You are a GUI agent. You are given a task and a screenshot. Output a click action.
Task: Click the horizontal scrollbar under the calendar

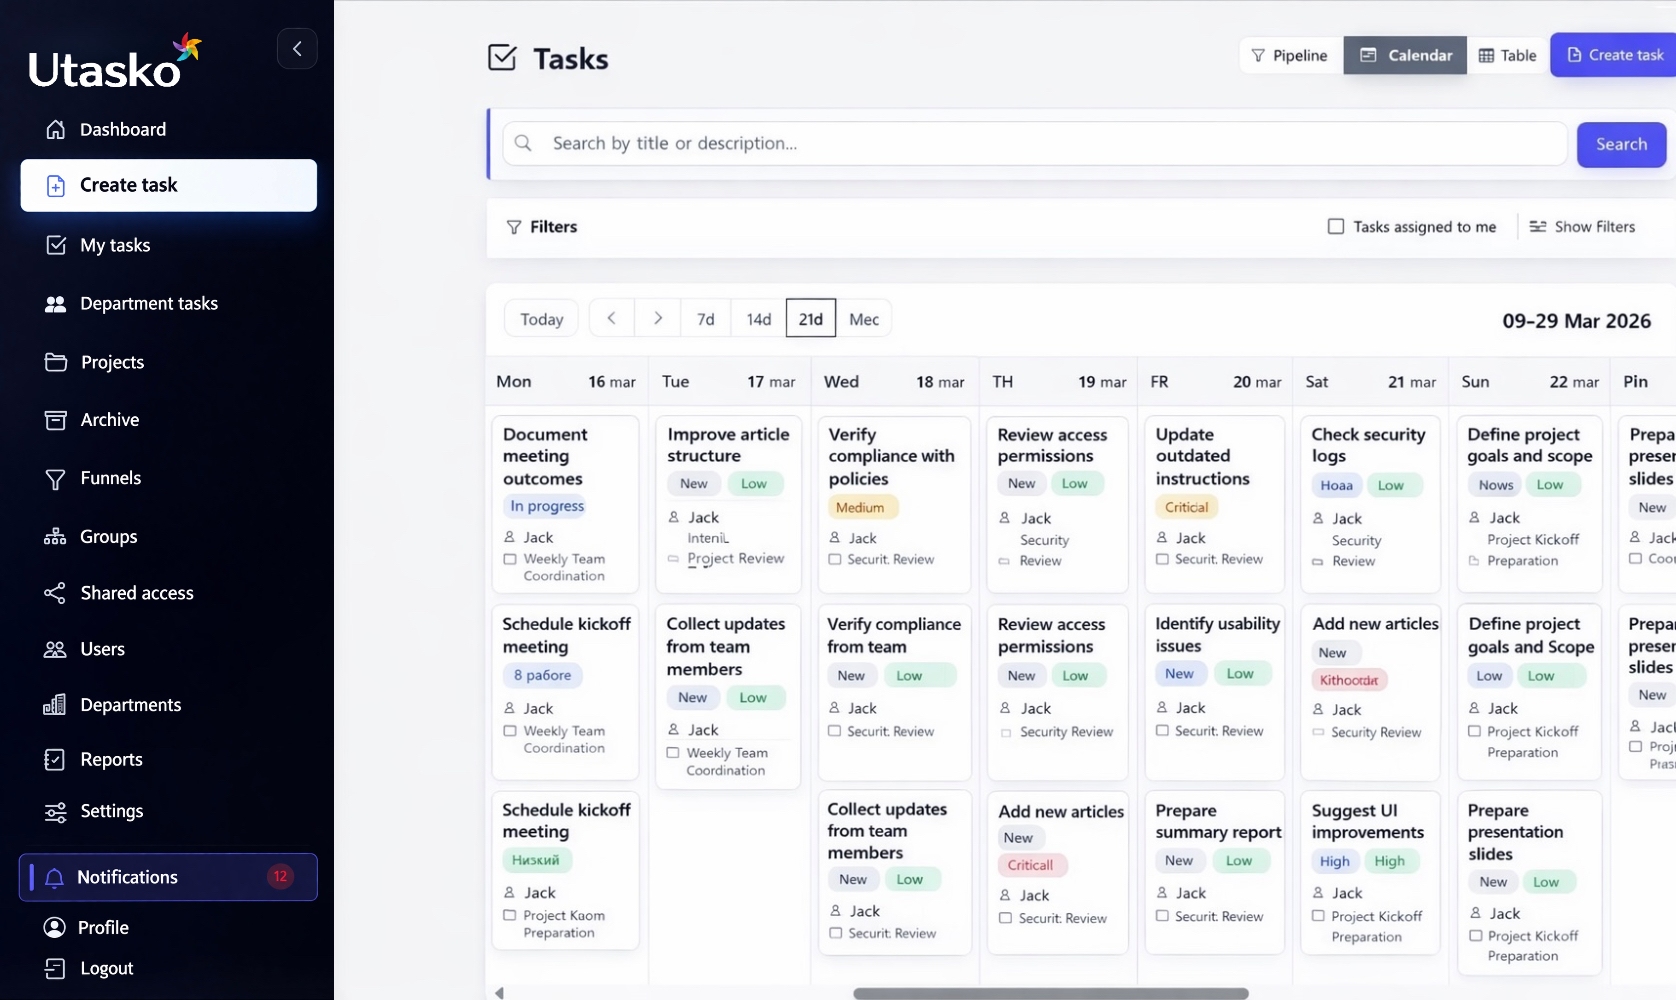(x=1050, y=993)
